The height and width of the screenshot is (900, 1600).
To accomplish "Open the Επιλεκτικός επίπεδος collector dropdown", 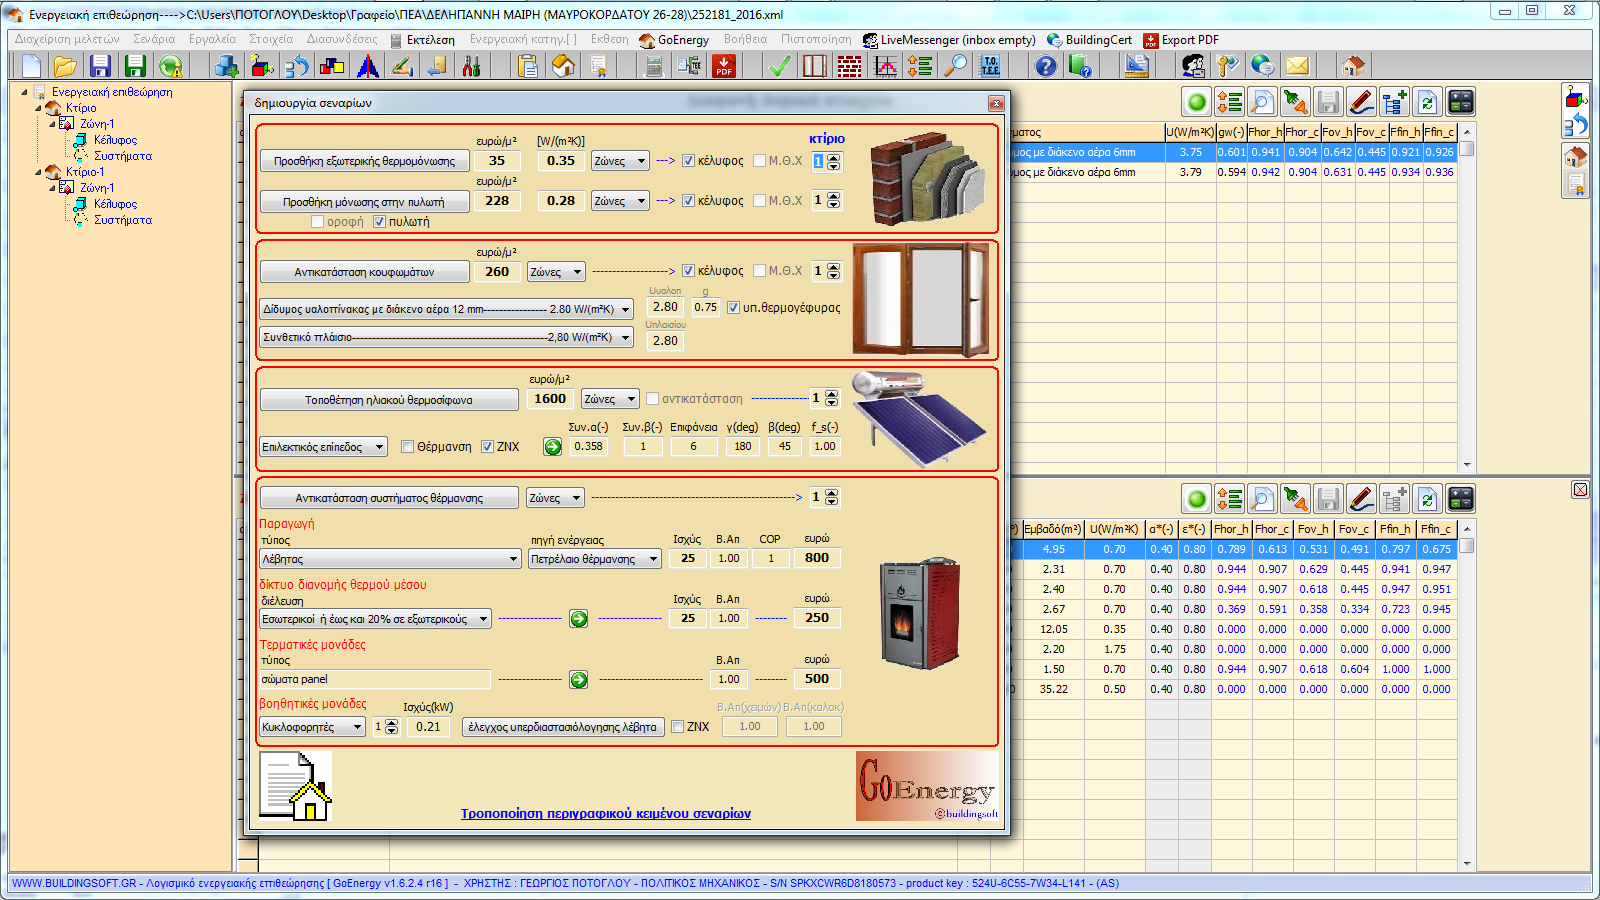I will (x=323, y=447).
